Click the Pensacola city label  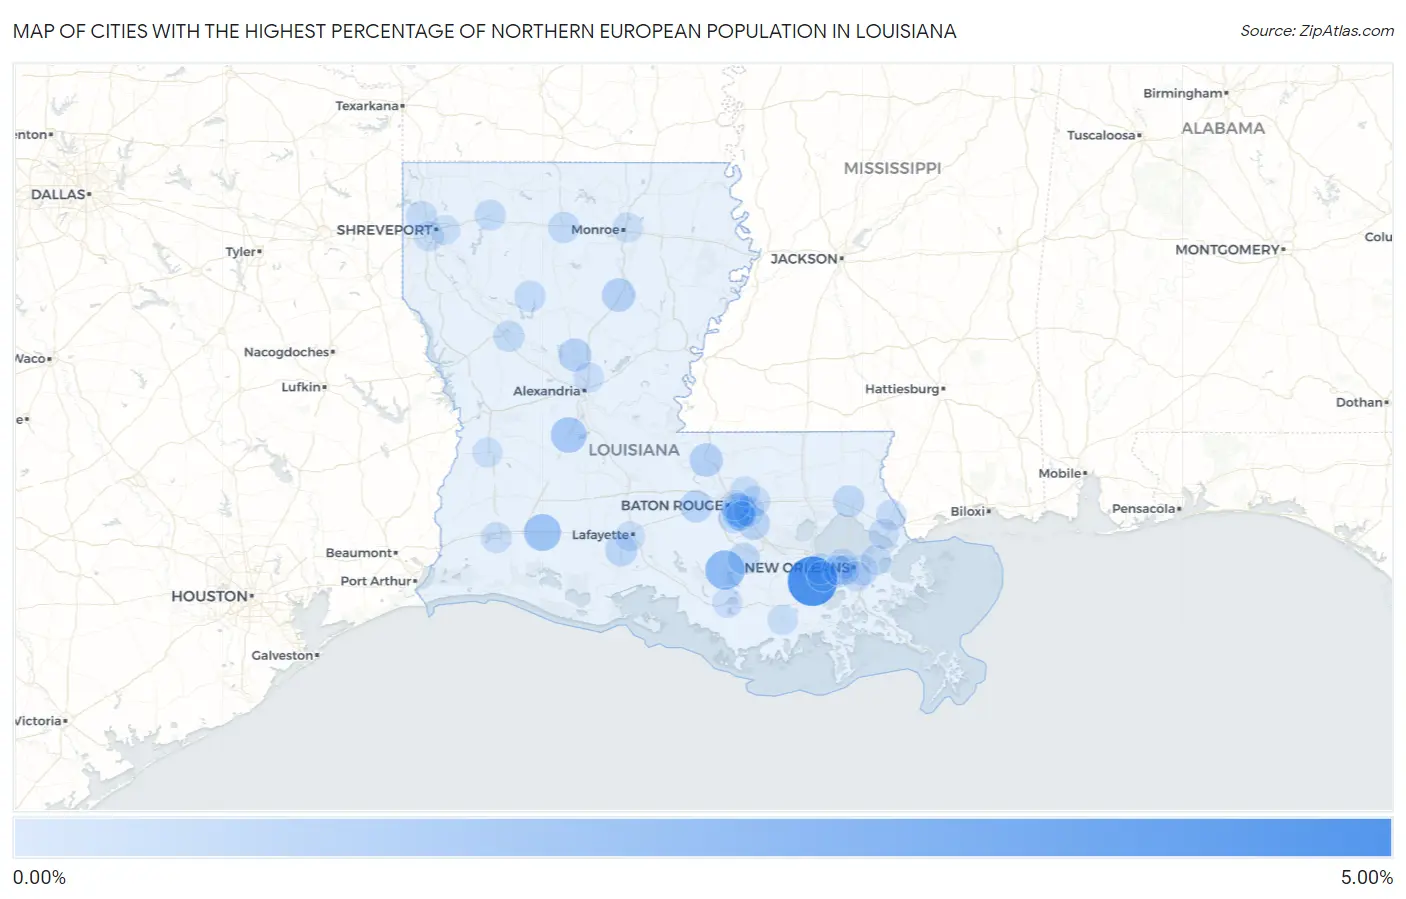1144,509
